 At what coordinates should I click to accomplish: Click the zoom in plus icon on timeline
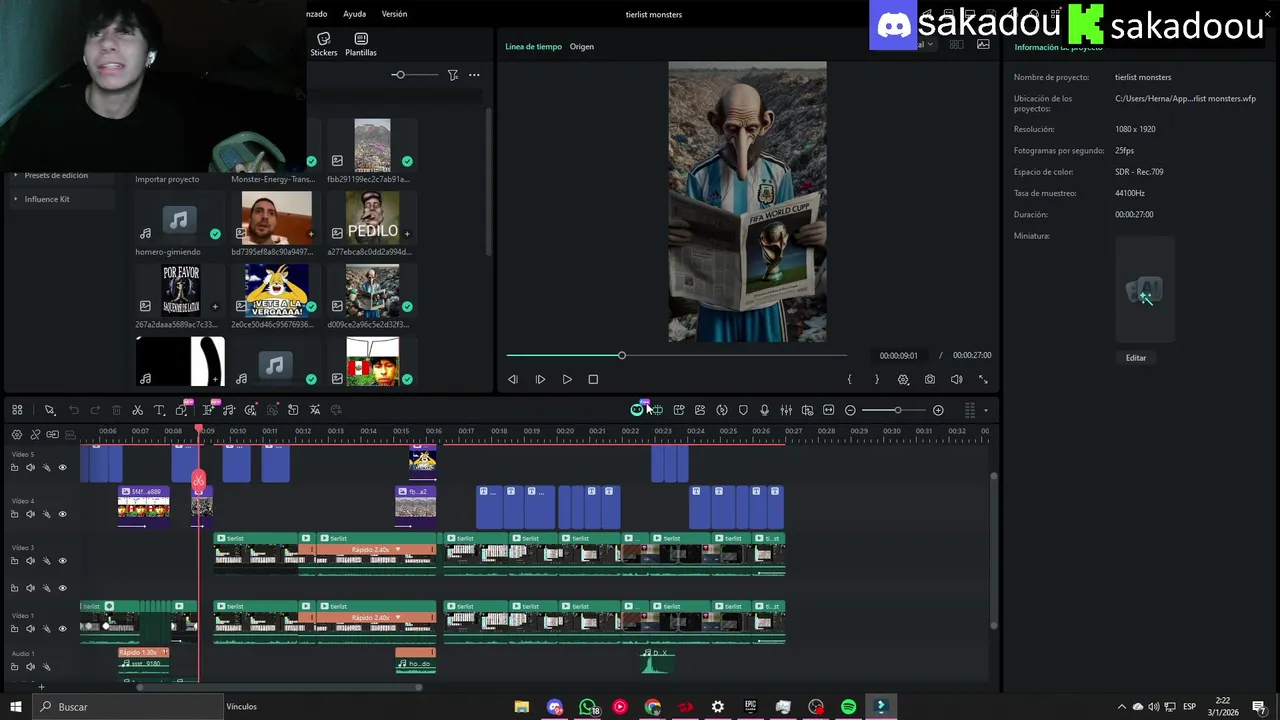(x=938, y=410)
